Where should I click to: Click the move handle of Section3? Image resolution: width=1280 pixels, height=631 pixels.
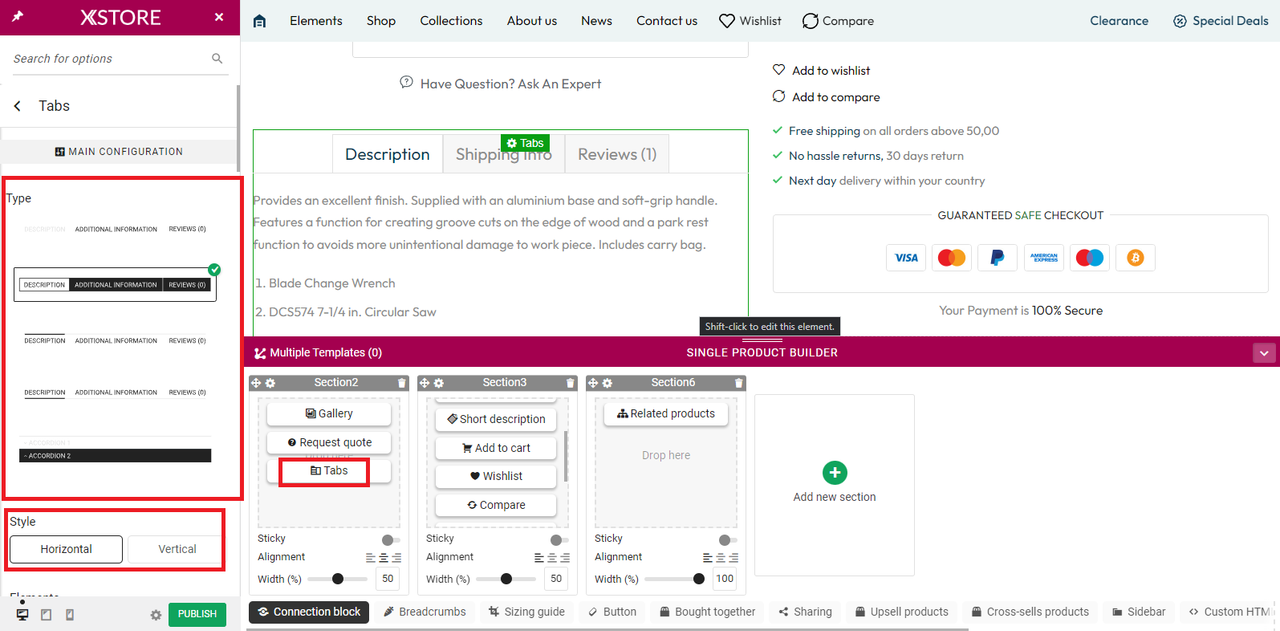[x=424, y=383]
